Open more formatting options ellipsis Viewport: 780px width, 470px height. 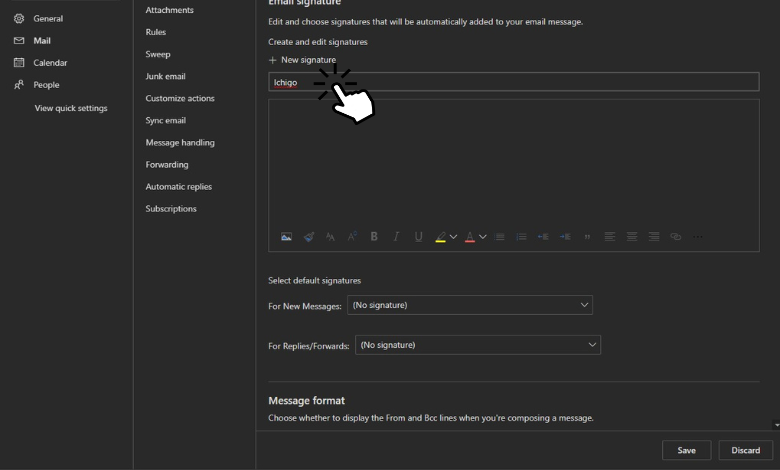point(698,237)
